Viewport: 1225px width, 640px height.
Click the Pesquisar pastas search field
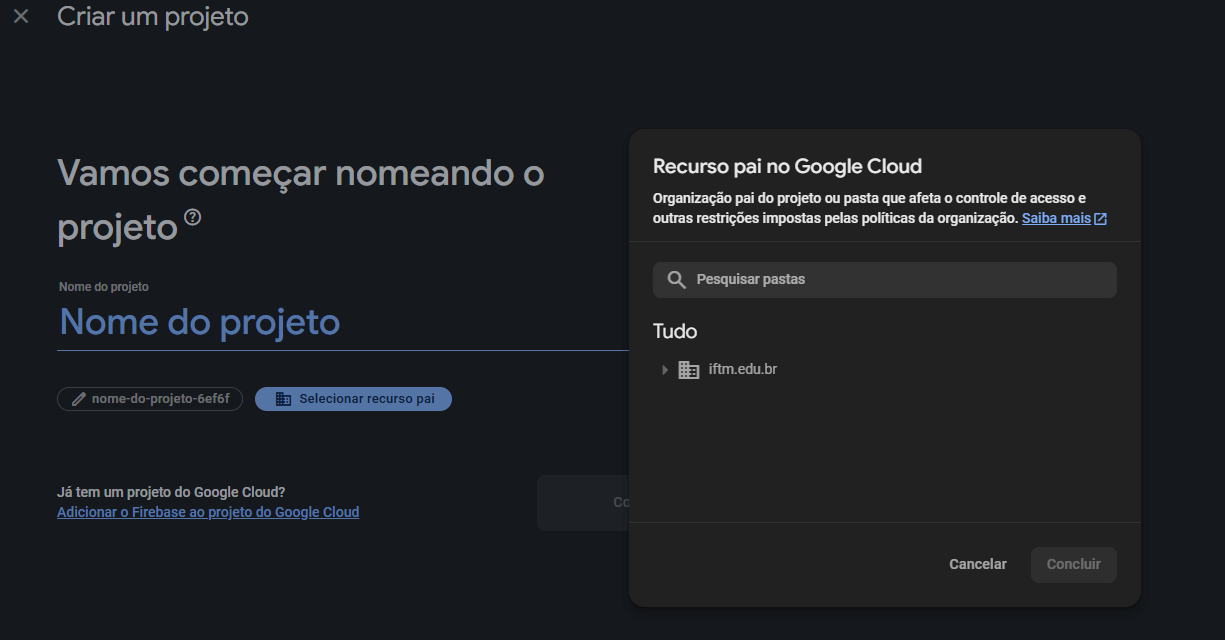point(884,280)
